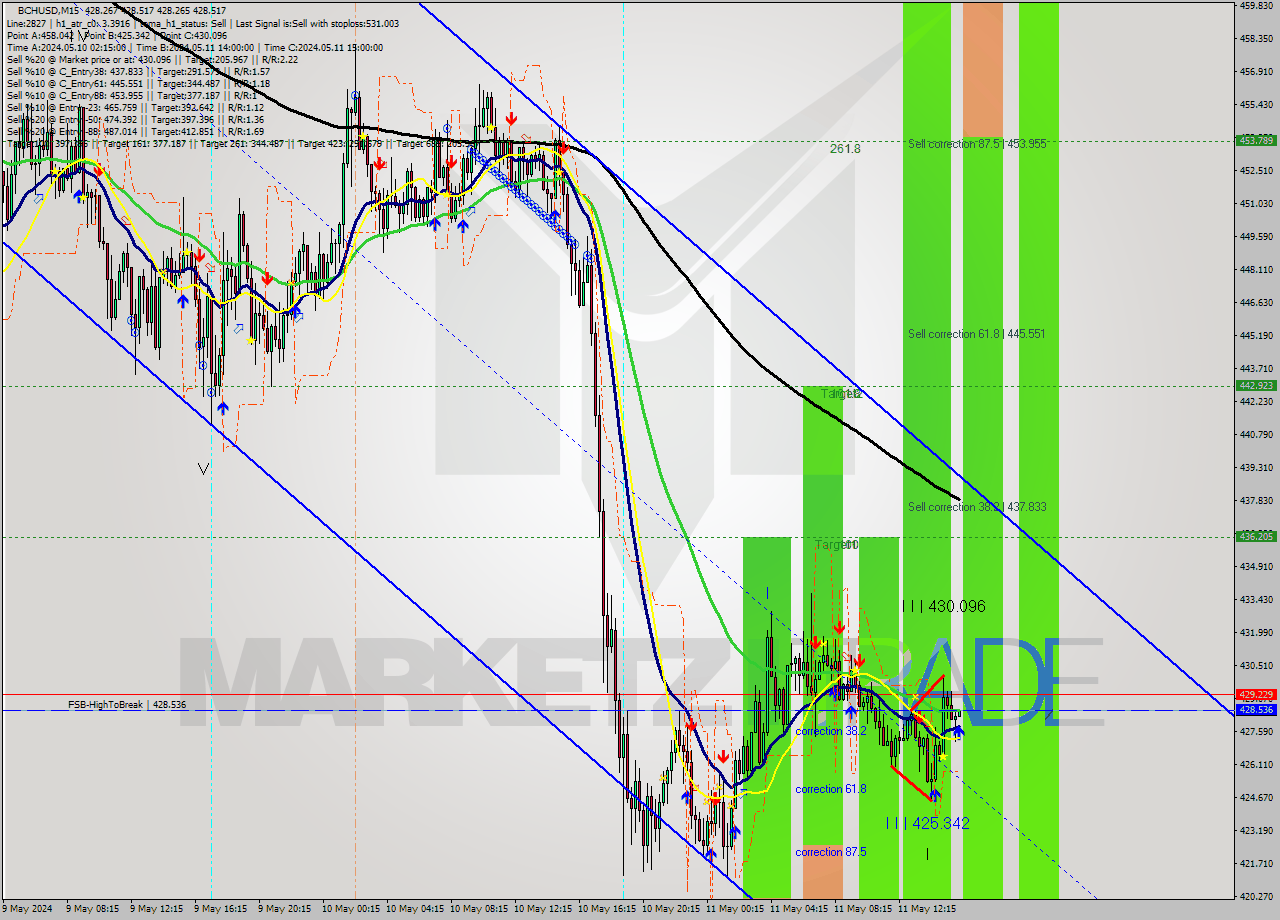Click the 437.830 price axis value
Viewport: 1280px width, 920px height.
pos(1256,500)
